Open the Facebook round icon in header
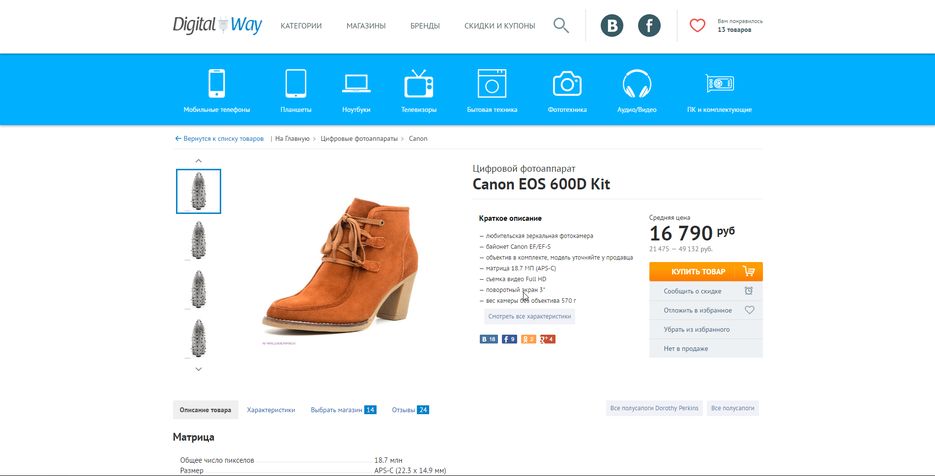This screenshot has width=935, height=476. tap(649, 26)
